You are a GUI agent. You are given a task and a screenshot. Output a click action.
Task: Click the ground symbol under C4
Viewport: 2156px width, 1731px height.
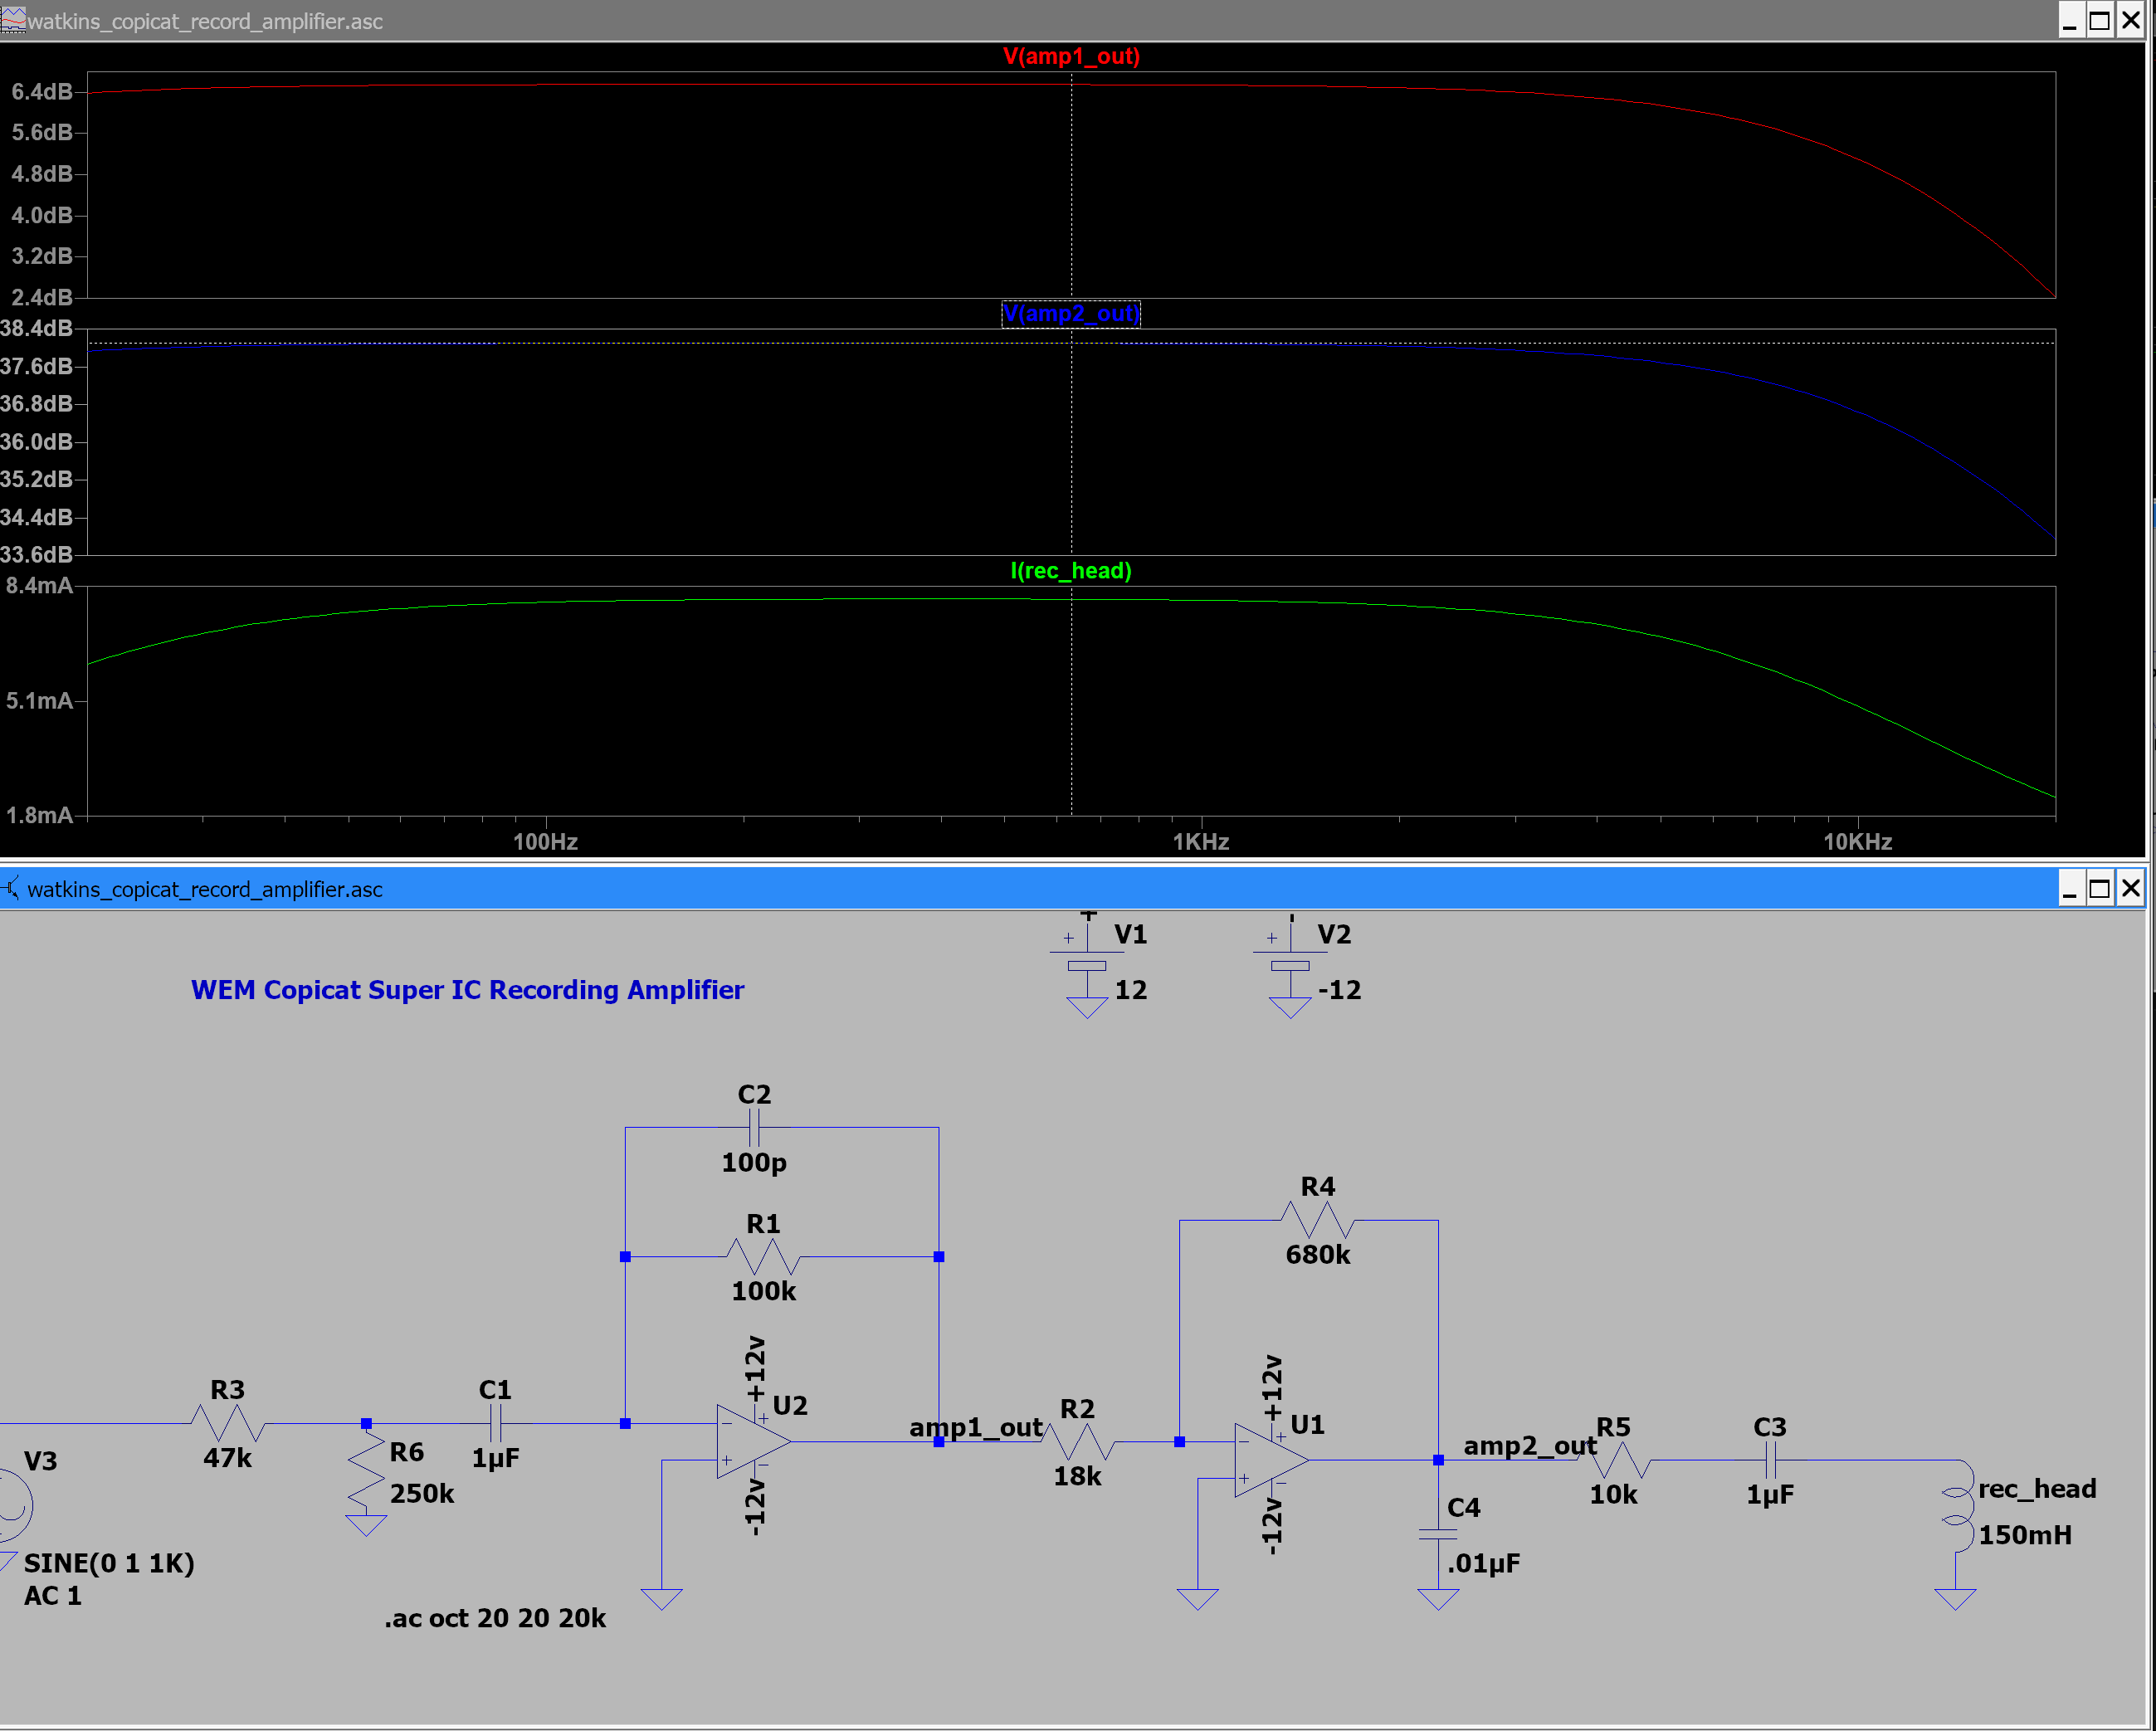click(x=1438, y=1599)
